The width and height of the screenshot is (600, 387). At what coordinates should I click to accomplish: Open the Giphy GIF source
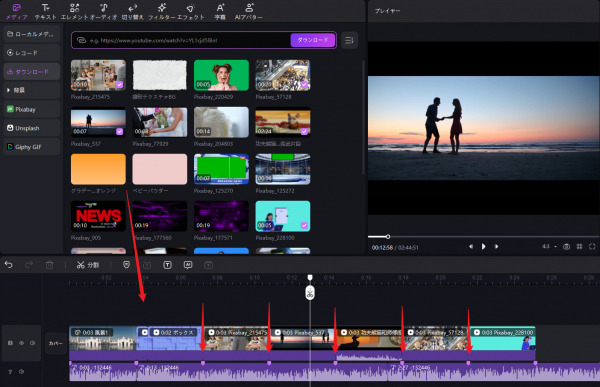click(32, 147)
